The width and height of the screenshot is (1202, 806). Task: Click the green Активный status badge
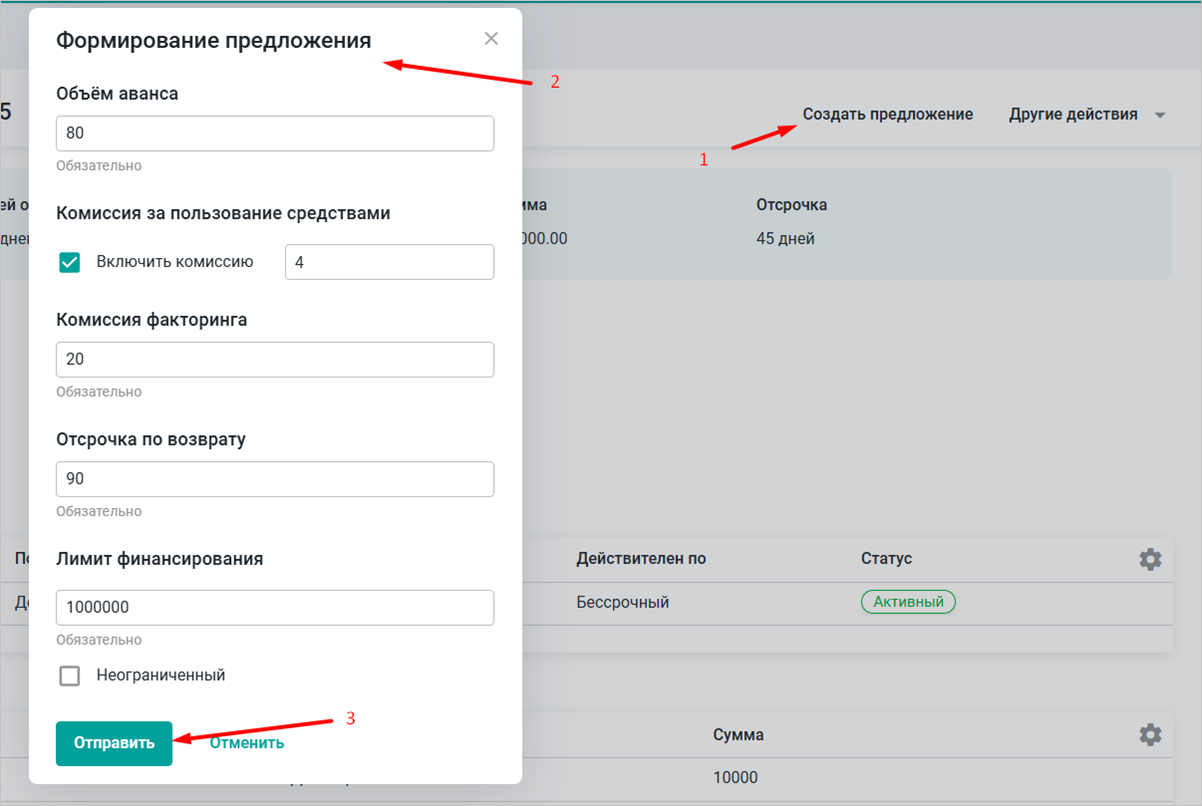pos(908,602)
